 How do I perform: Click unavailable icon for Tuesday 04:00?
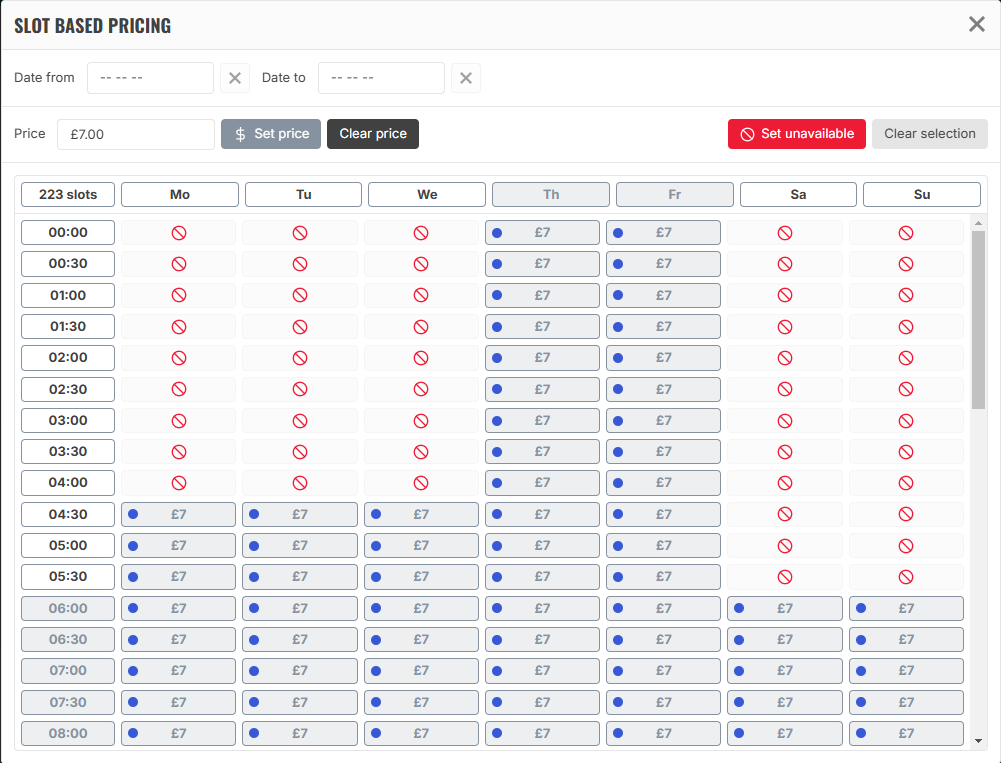click(x=300, y=483)
